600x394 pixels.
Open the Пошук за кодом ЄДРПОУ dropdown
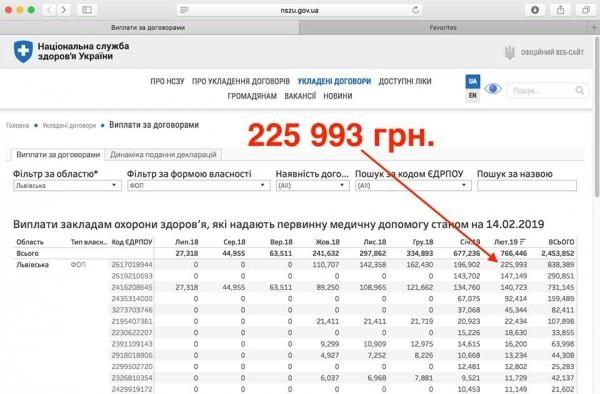tap(413, 186)
